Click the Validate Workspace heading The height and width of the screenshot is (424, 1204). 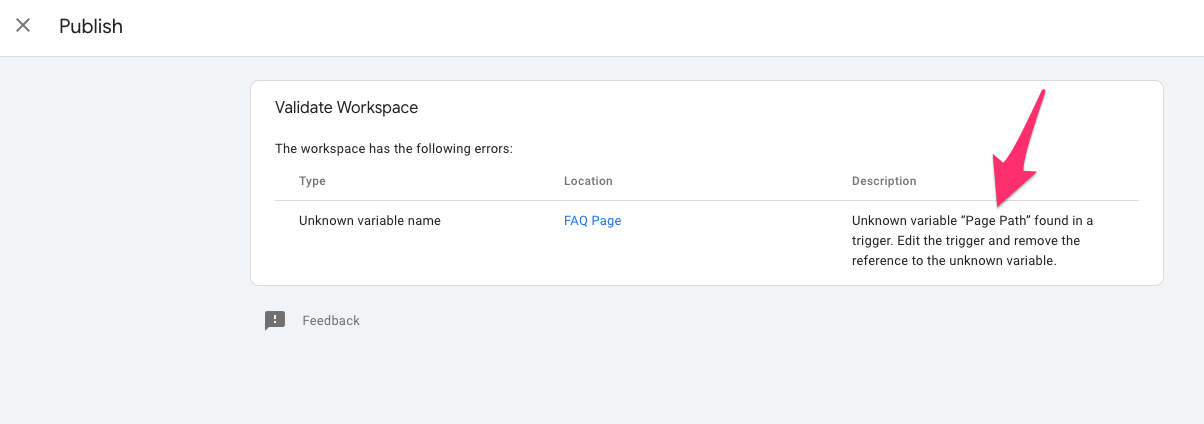coord(346,107)
